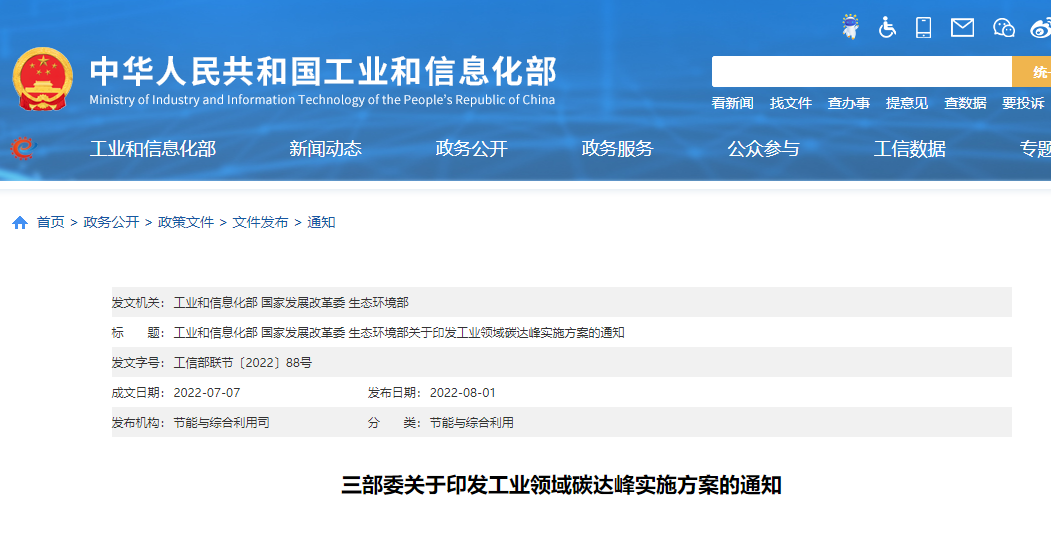The height and width of the screenshot is (534, 1051).
Task: Open the WeChat icon
Action: 1003,27
